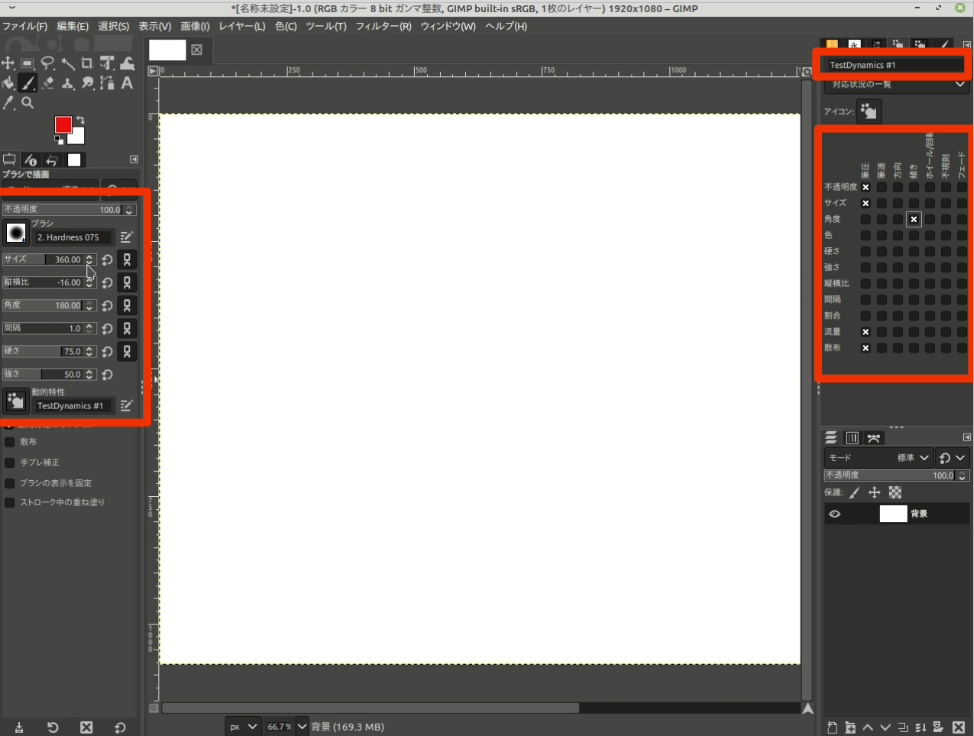This screenshot has width=974, height=736.
Task: Click the TestDynamics #1 name field
Action: tap(894, 65)
